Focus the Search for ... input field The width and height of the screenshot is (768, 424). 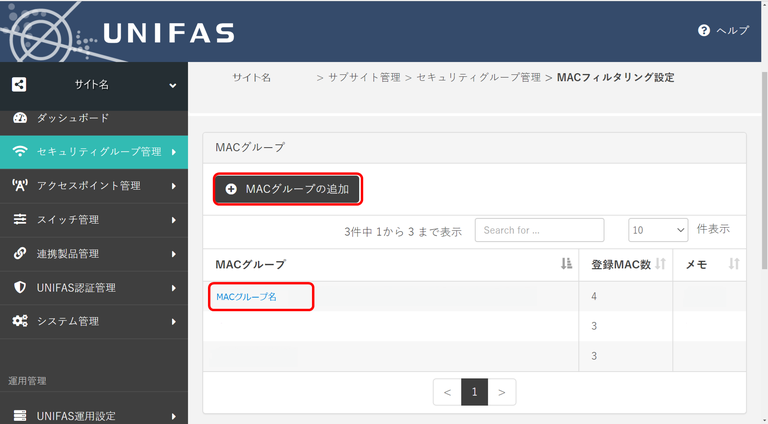coord(539,230)
